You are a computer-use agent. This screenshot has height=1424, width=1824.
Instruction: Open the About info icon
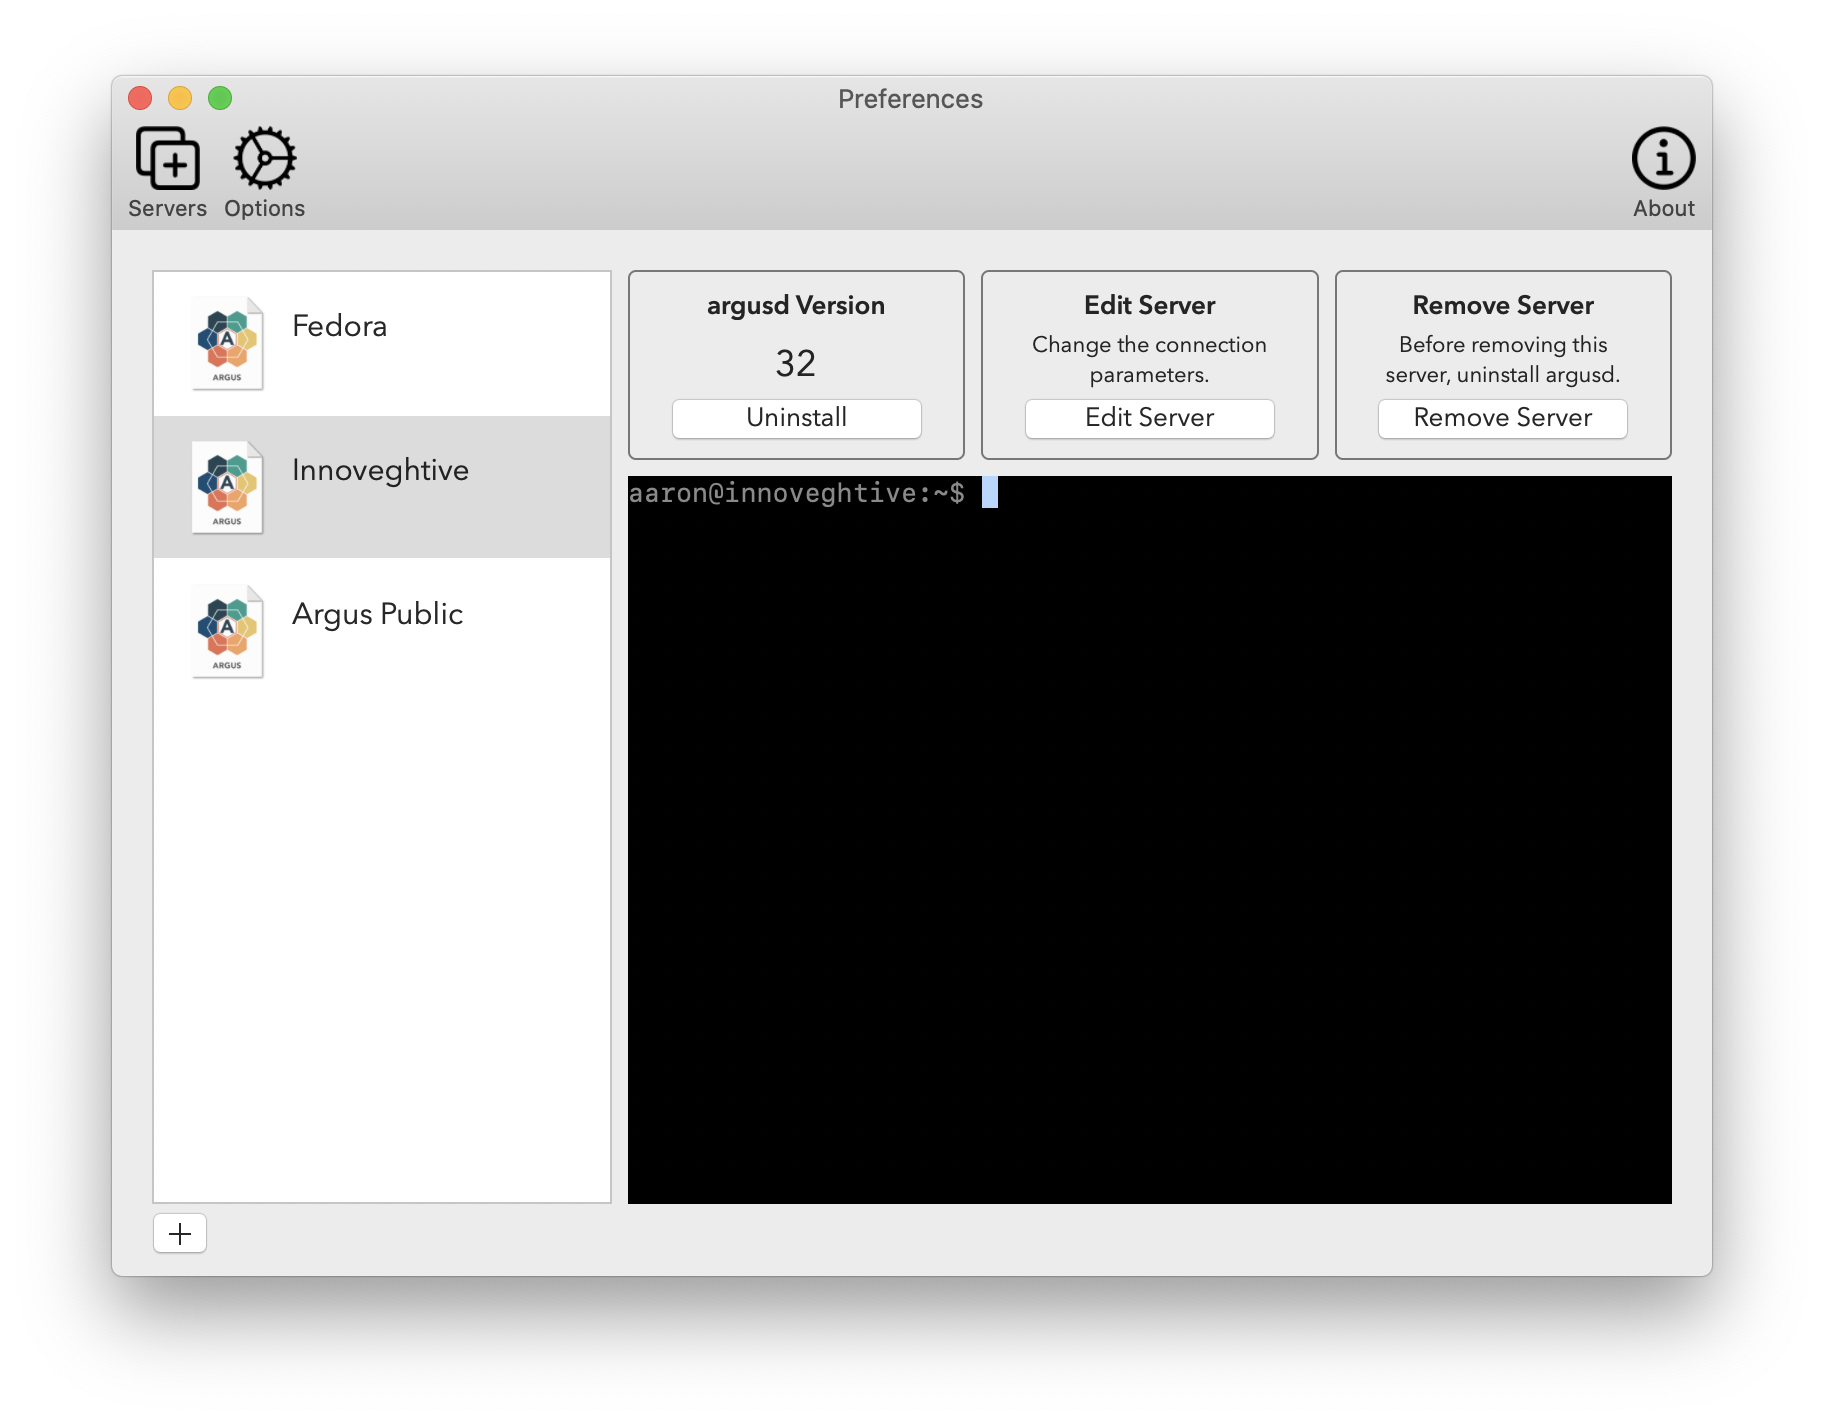[1663, 158]
